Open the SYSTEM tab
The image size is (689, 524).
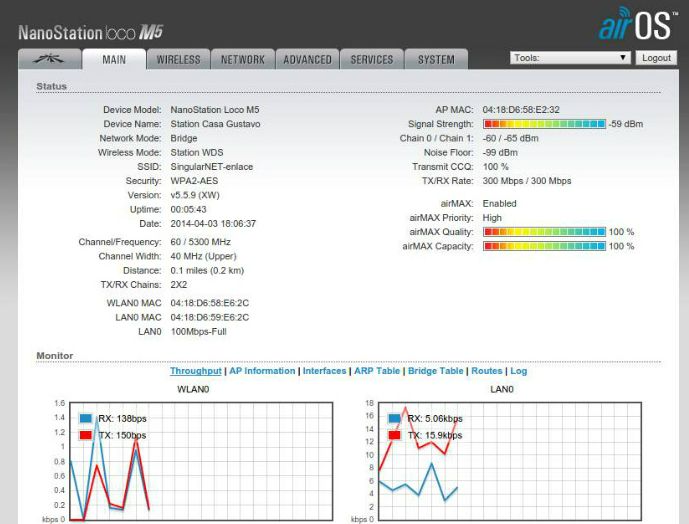[x=436, y=59]
